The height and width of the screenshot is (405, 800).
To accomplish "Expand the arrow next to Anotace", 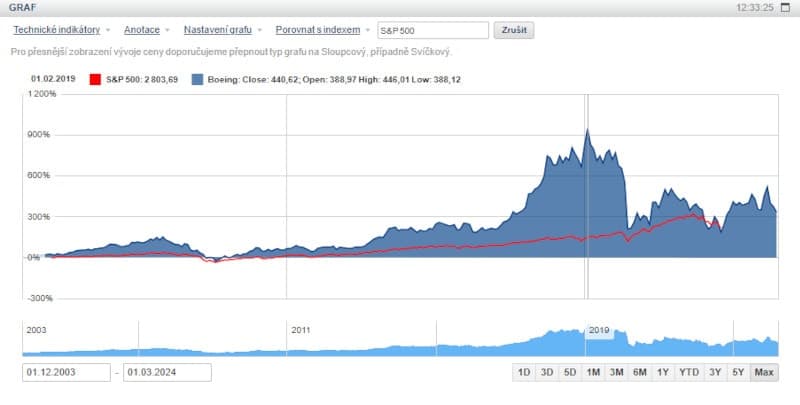I will pyautogui.click(x=167, y=30).
